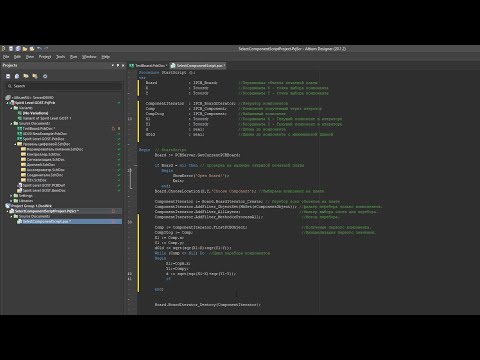Close the Projects panel

click(x=123, y=65)
